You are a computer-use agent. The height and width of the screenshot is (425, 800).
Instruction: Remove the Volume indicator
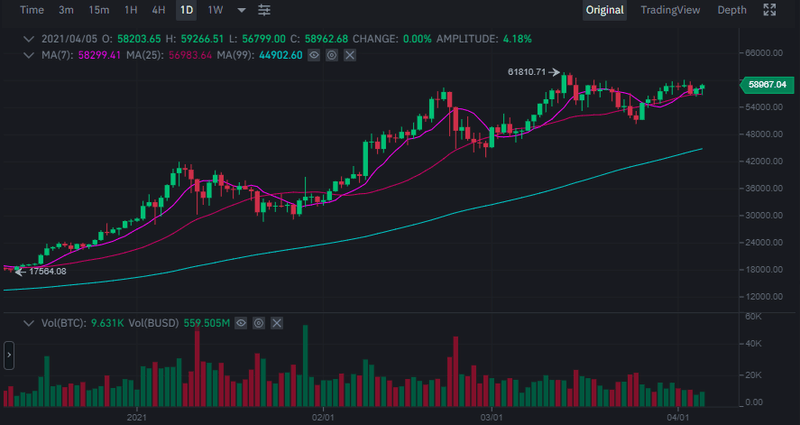277,323
